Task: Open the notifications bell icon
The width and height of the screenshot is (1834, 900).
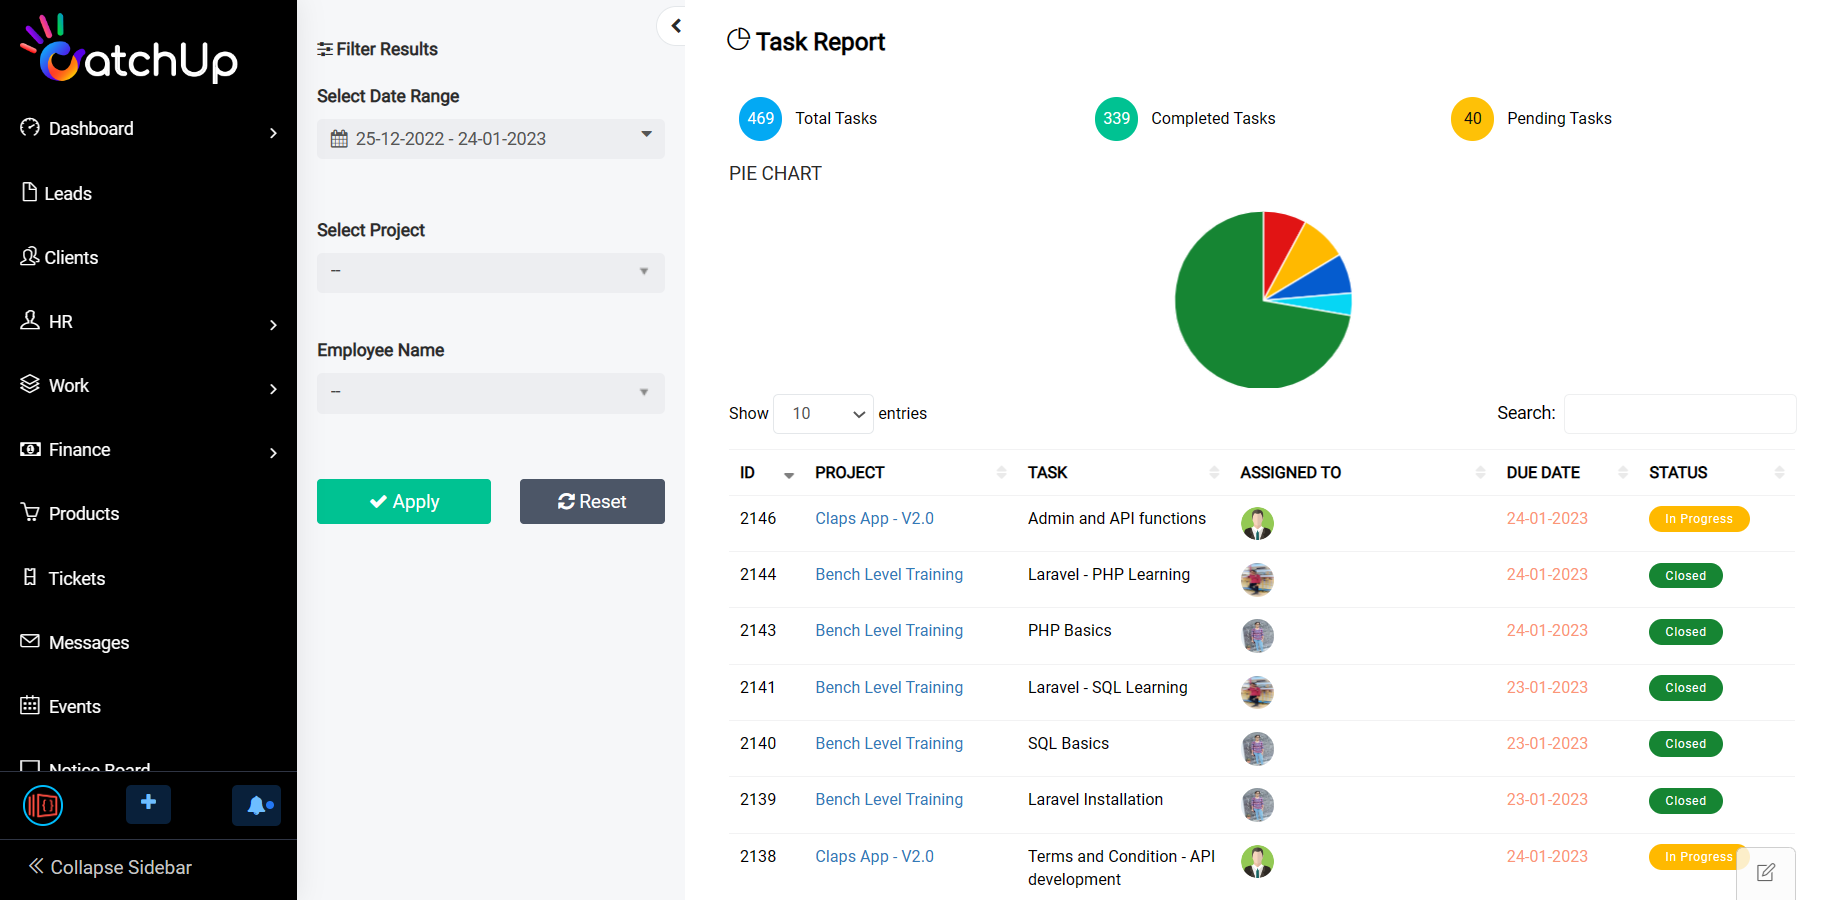Action: (x=257, y=805)
